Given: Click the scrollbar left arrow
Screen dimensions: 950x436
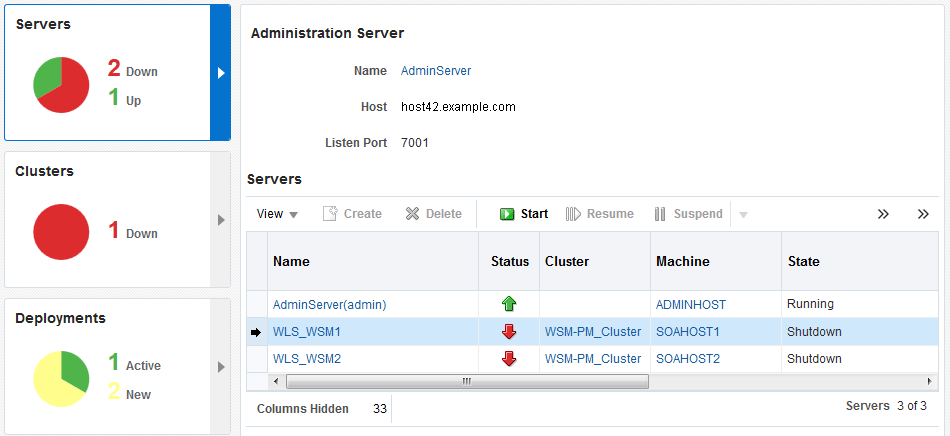Looking at the screenshot, I should pyautogui.click(x=276, y=382).
